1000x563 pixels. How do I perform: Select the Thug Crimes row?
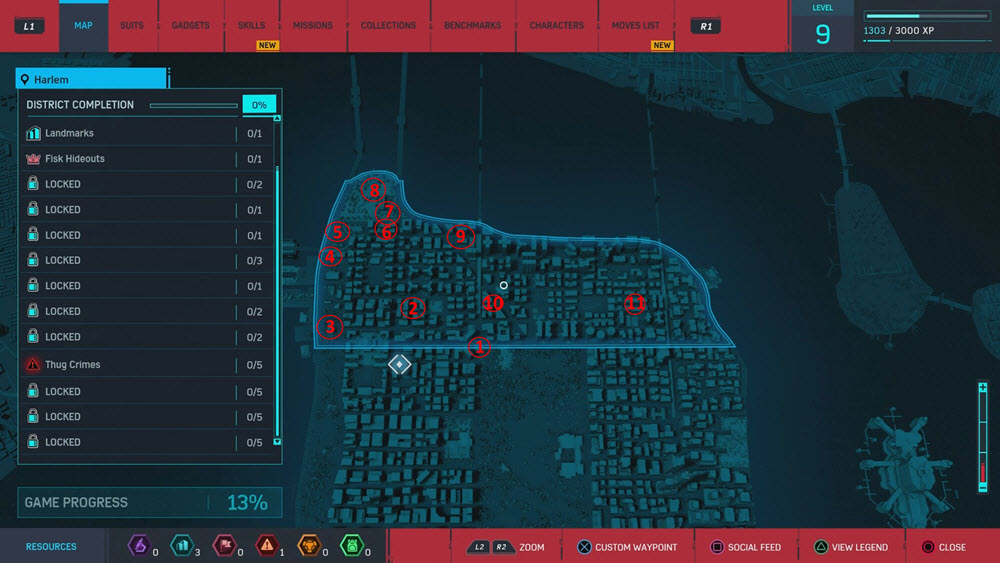(145, 365)
